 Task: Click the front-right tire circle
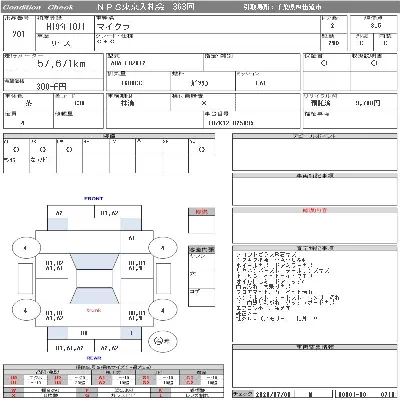162,248
